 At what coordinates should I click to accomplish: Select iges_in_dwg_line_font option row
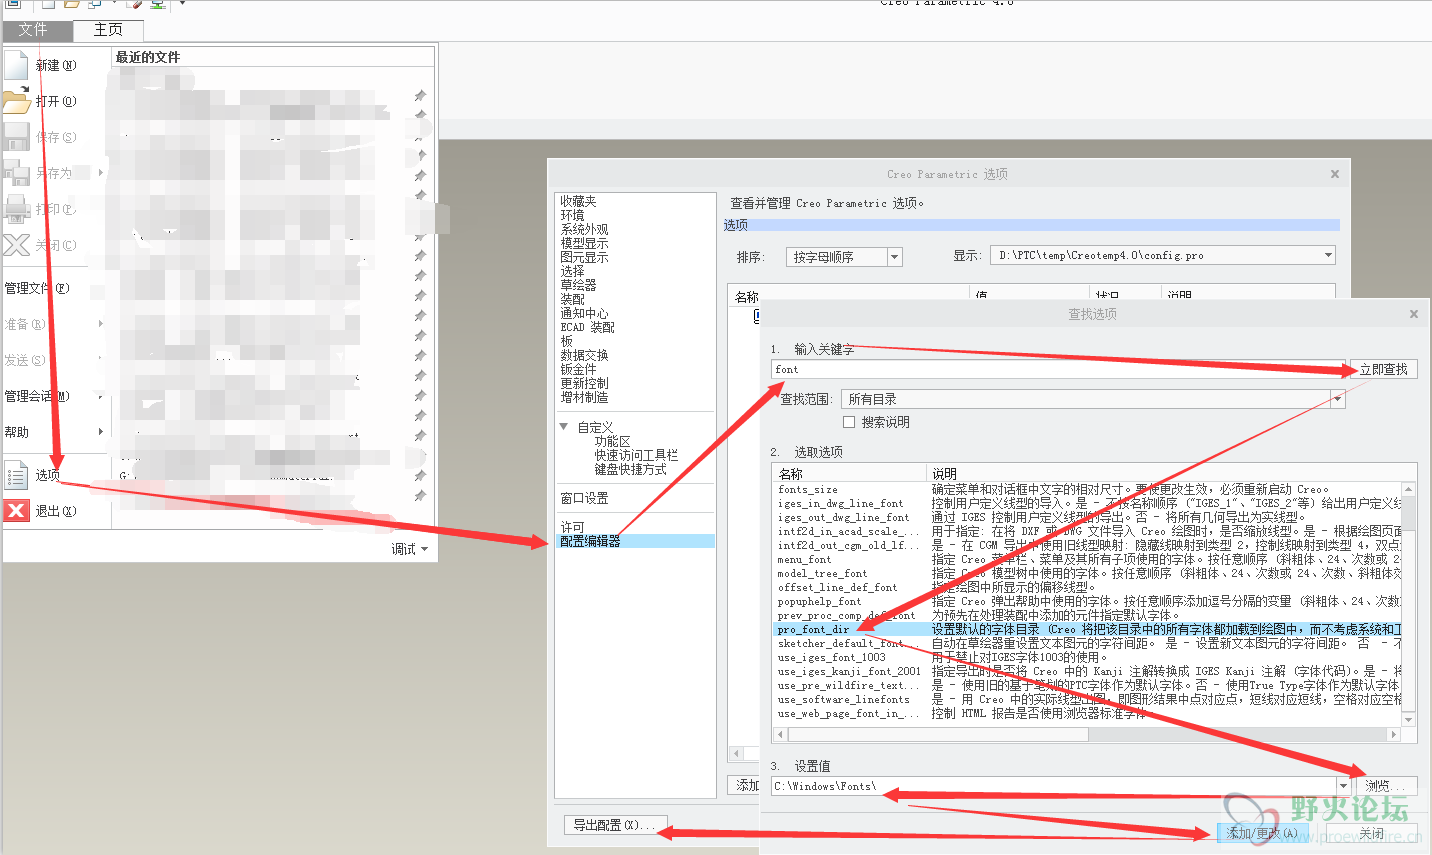click(x=1088, y=503)
